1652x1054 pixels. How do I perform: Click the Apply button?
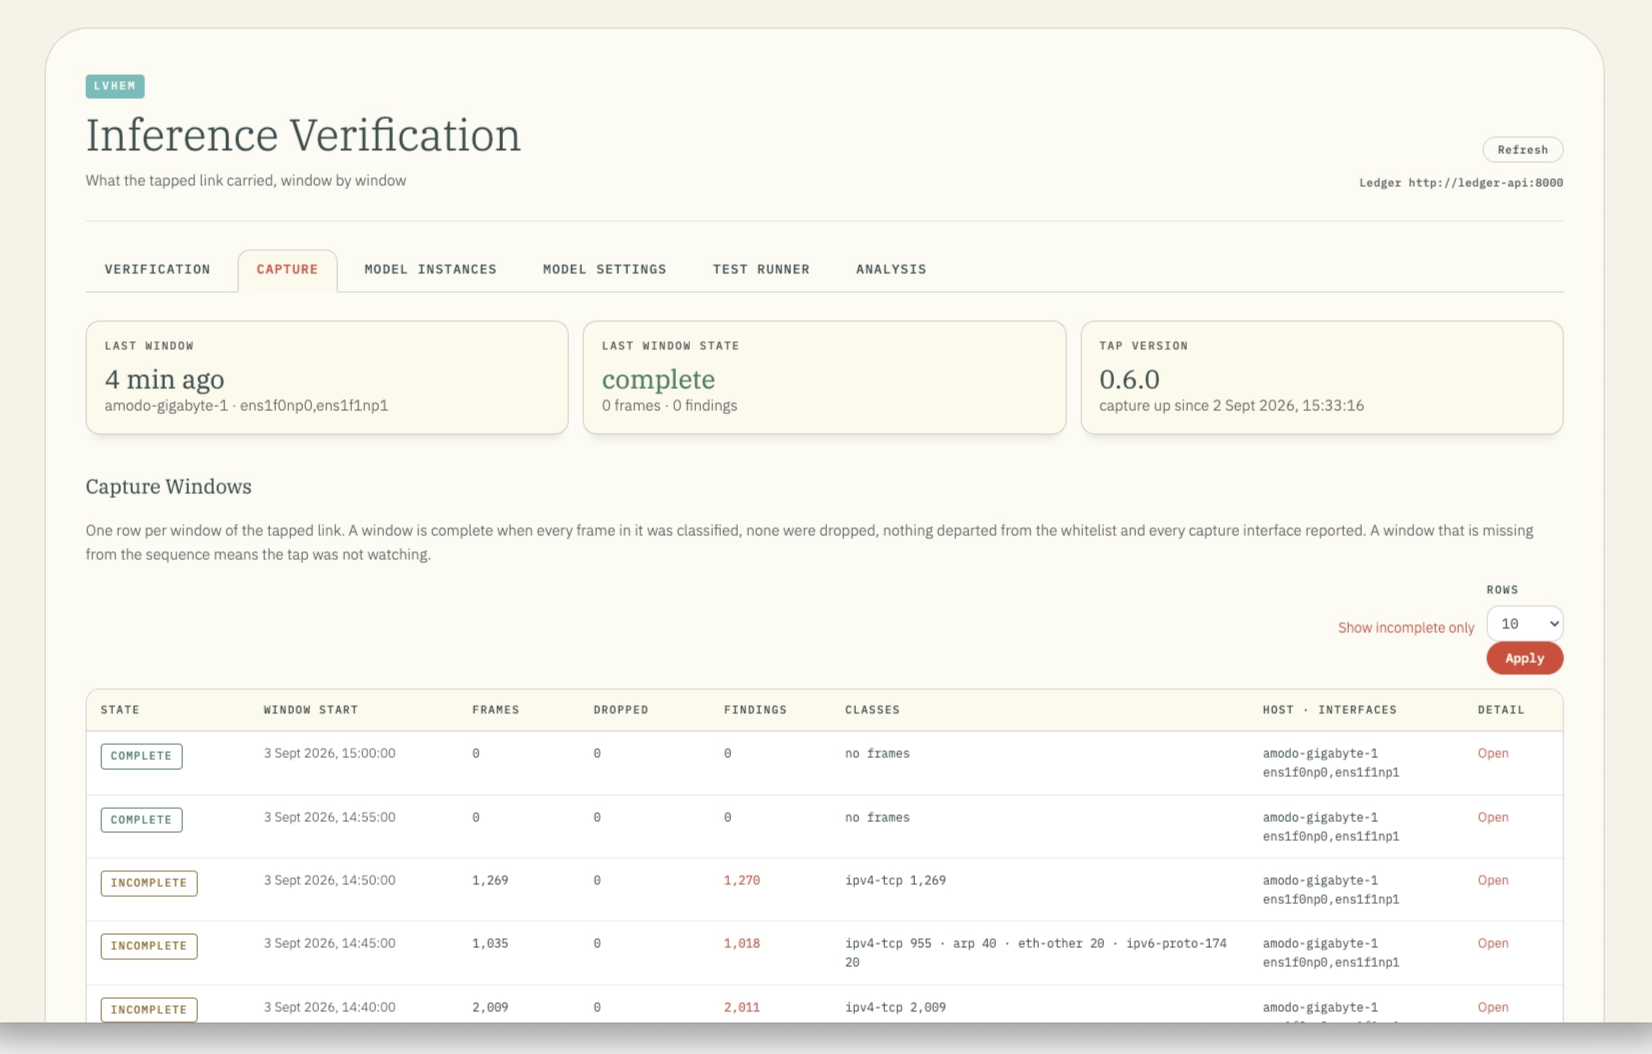tap(1524, 658)
